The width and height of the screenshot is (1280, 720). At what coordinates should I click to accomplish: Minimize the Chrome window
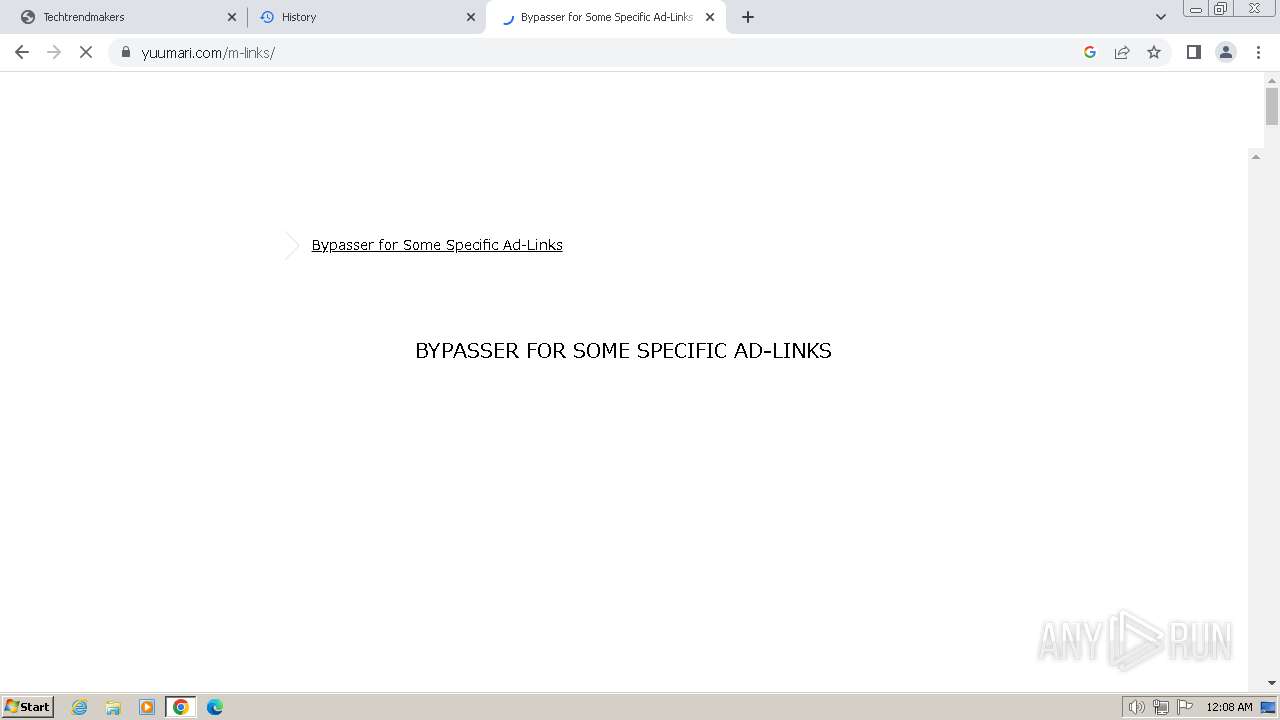pyautogui.click(x=1195, y=8)
